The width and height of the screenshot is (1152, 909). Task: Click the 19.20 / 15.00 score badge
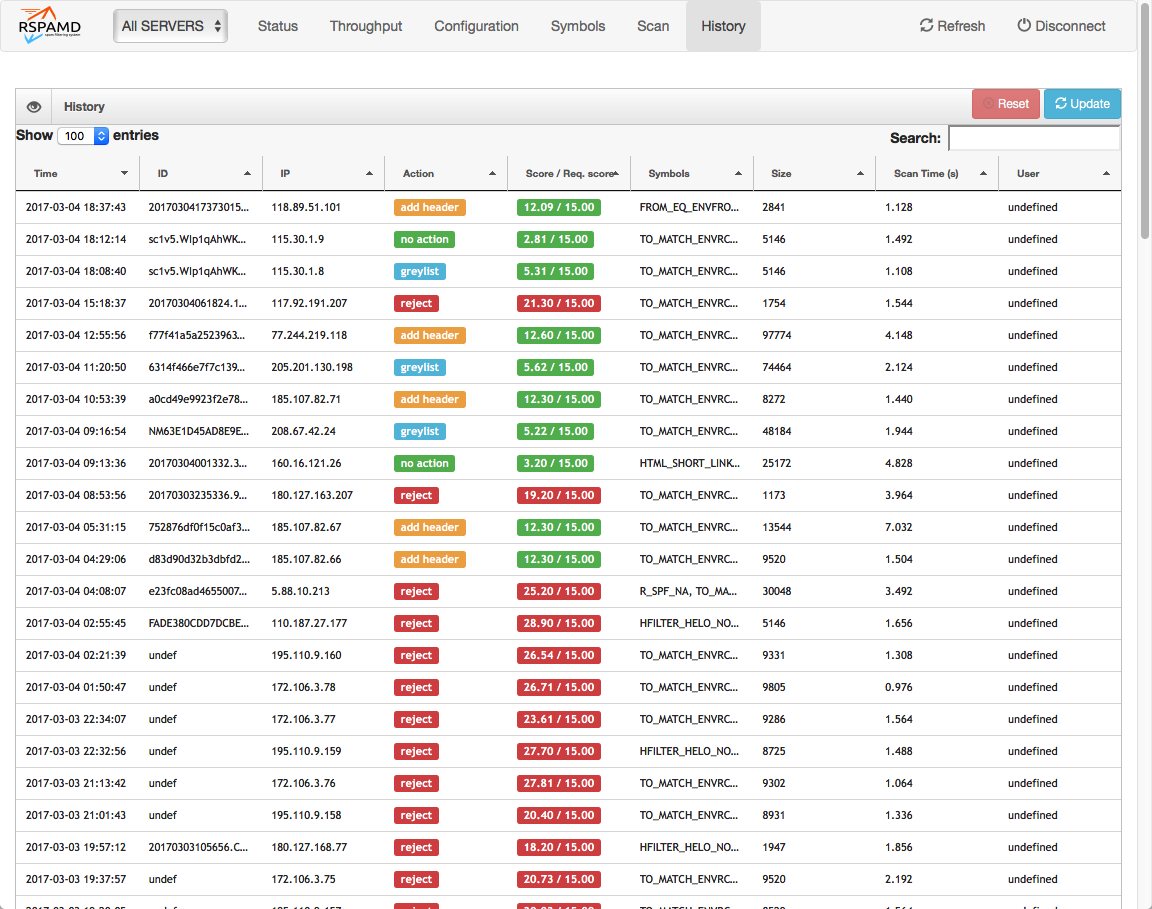(x=559, y=495)
